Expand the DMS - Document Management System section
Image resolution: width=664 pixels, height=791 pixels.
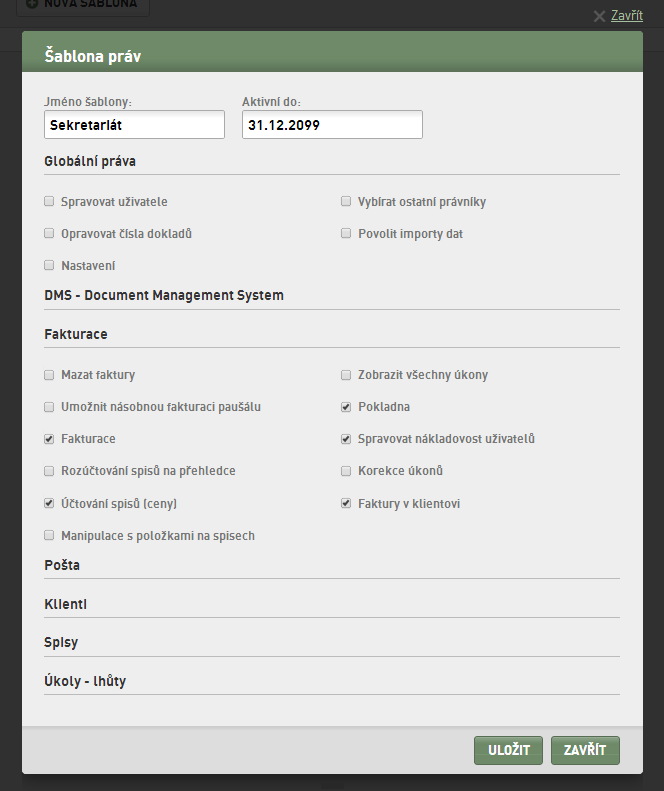(164, 295)
